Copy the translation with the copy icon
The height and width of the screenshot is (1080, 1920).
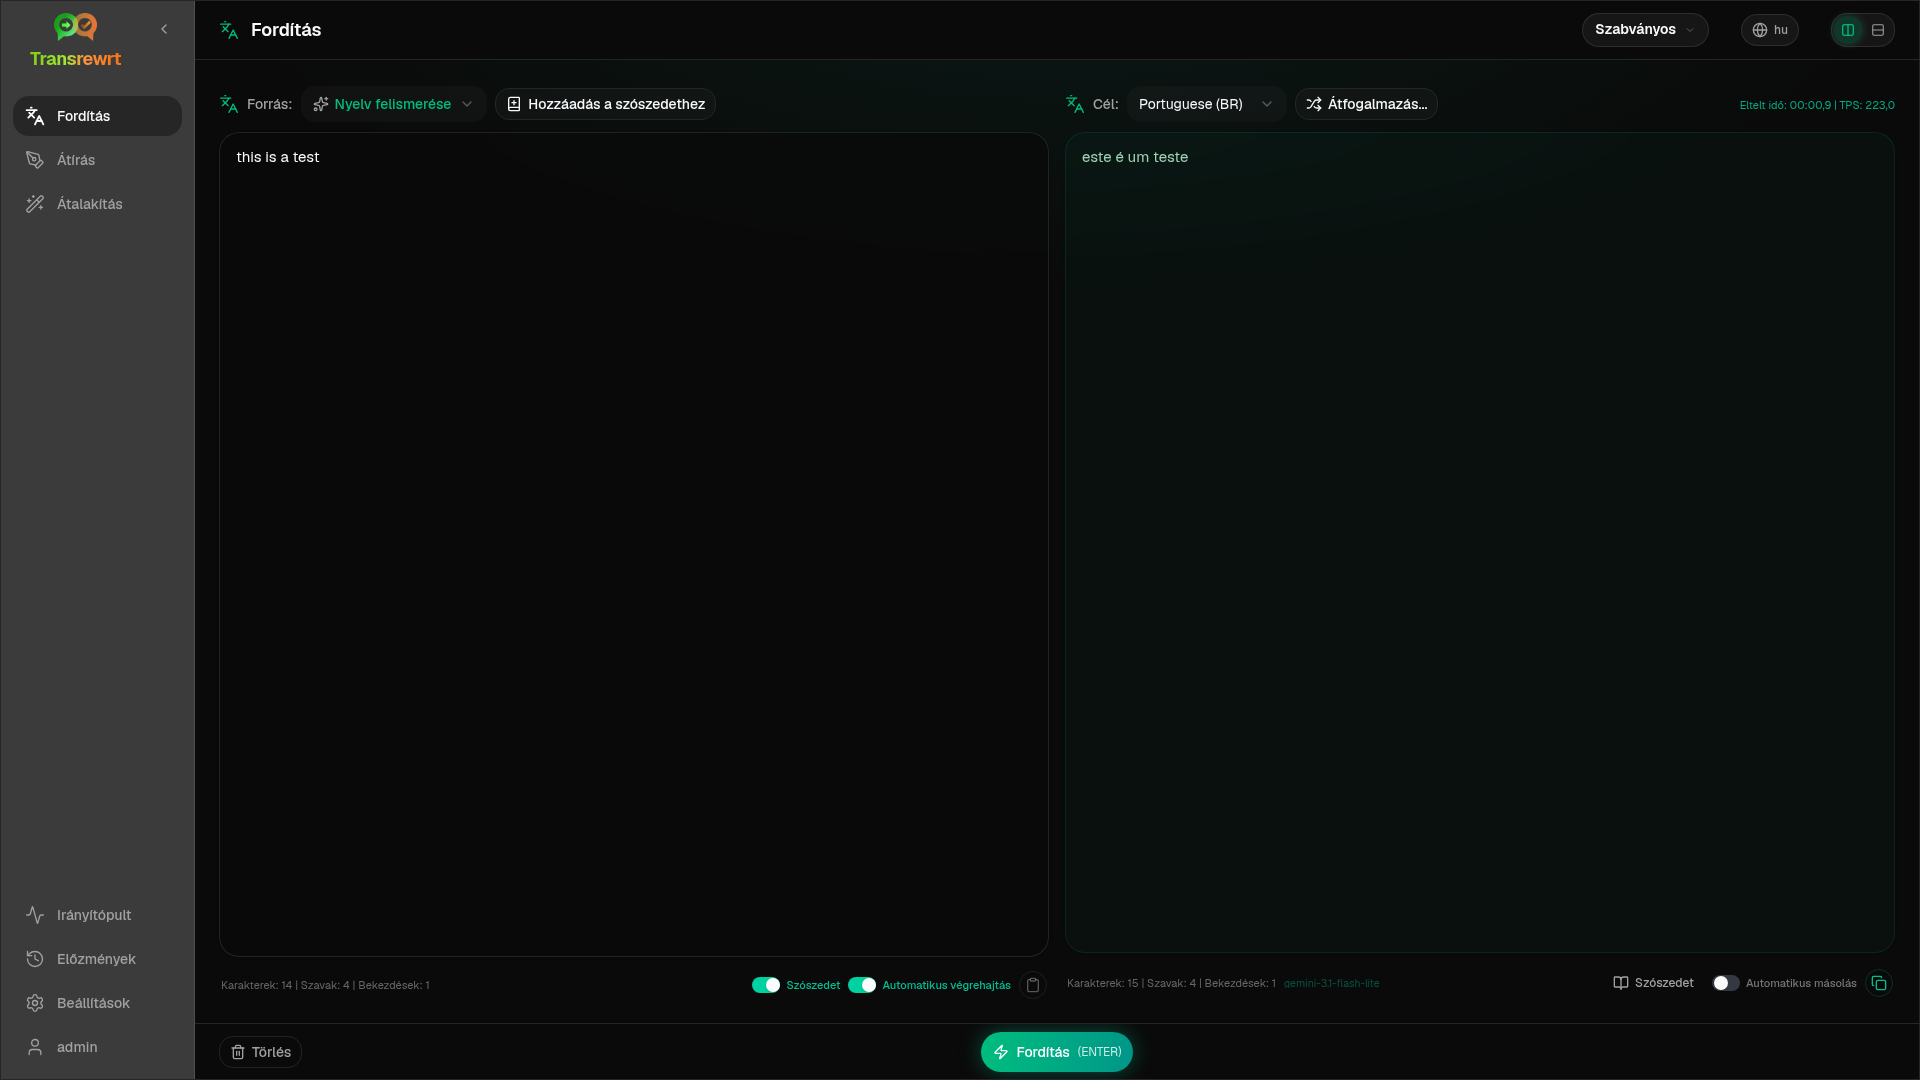click(1879, 983)
